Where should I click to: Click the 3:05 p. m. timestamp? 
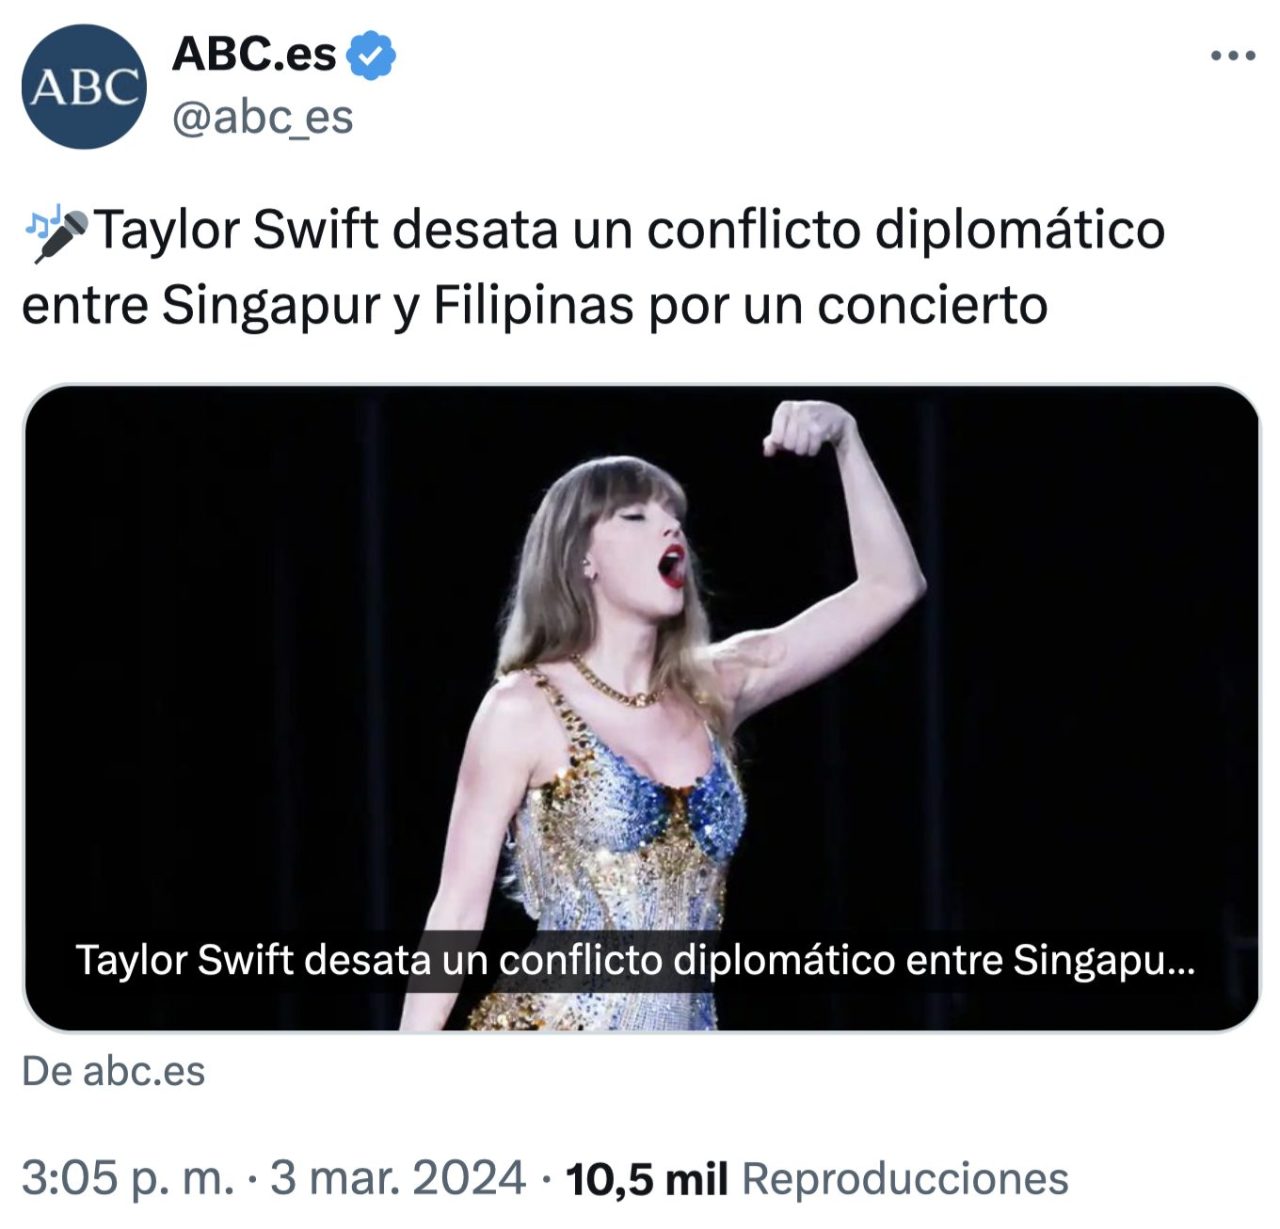pos(127,1178)
